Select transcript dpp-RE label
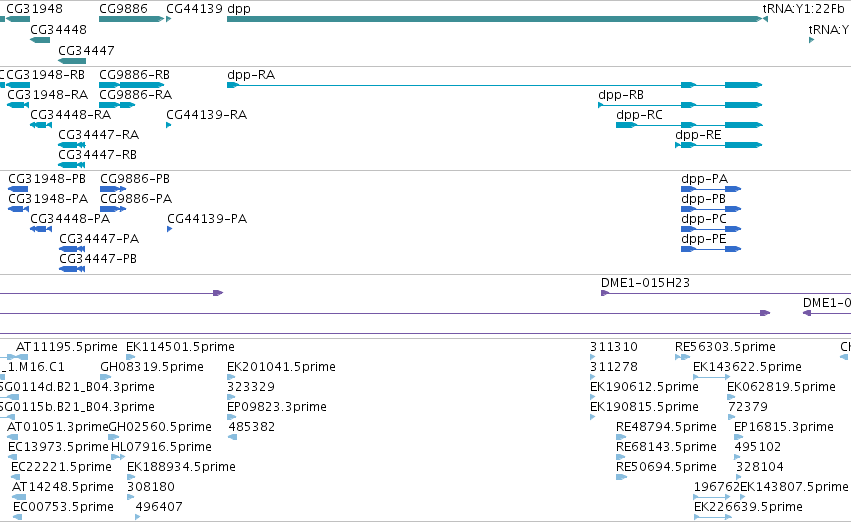This screenshot has height=522, width=851. 698,135
